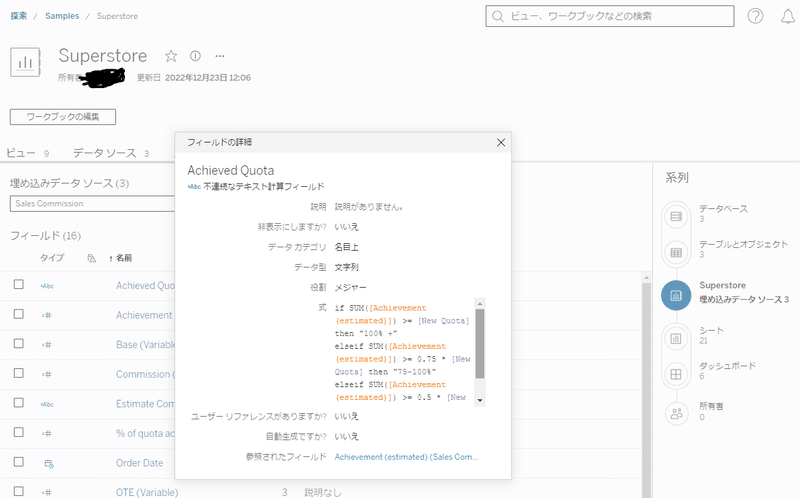Click the Abc icon in dialog subtitle
This screenshot has height=498, width=800.
click(194, 187)
